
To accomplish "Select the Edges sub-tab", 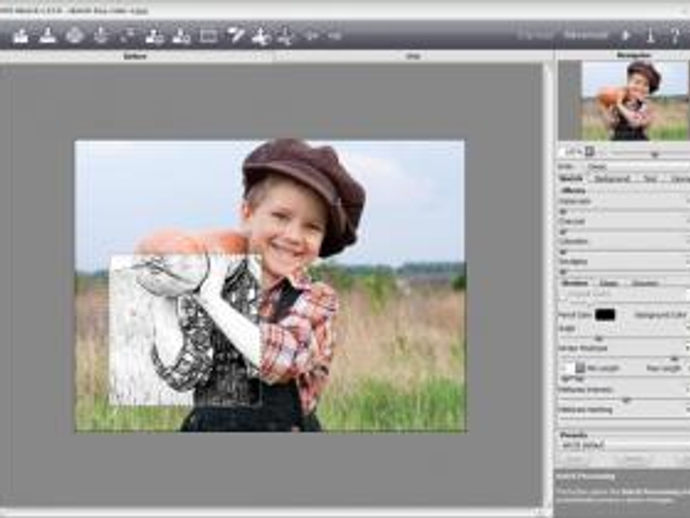I will pos(608,283).
